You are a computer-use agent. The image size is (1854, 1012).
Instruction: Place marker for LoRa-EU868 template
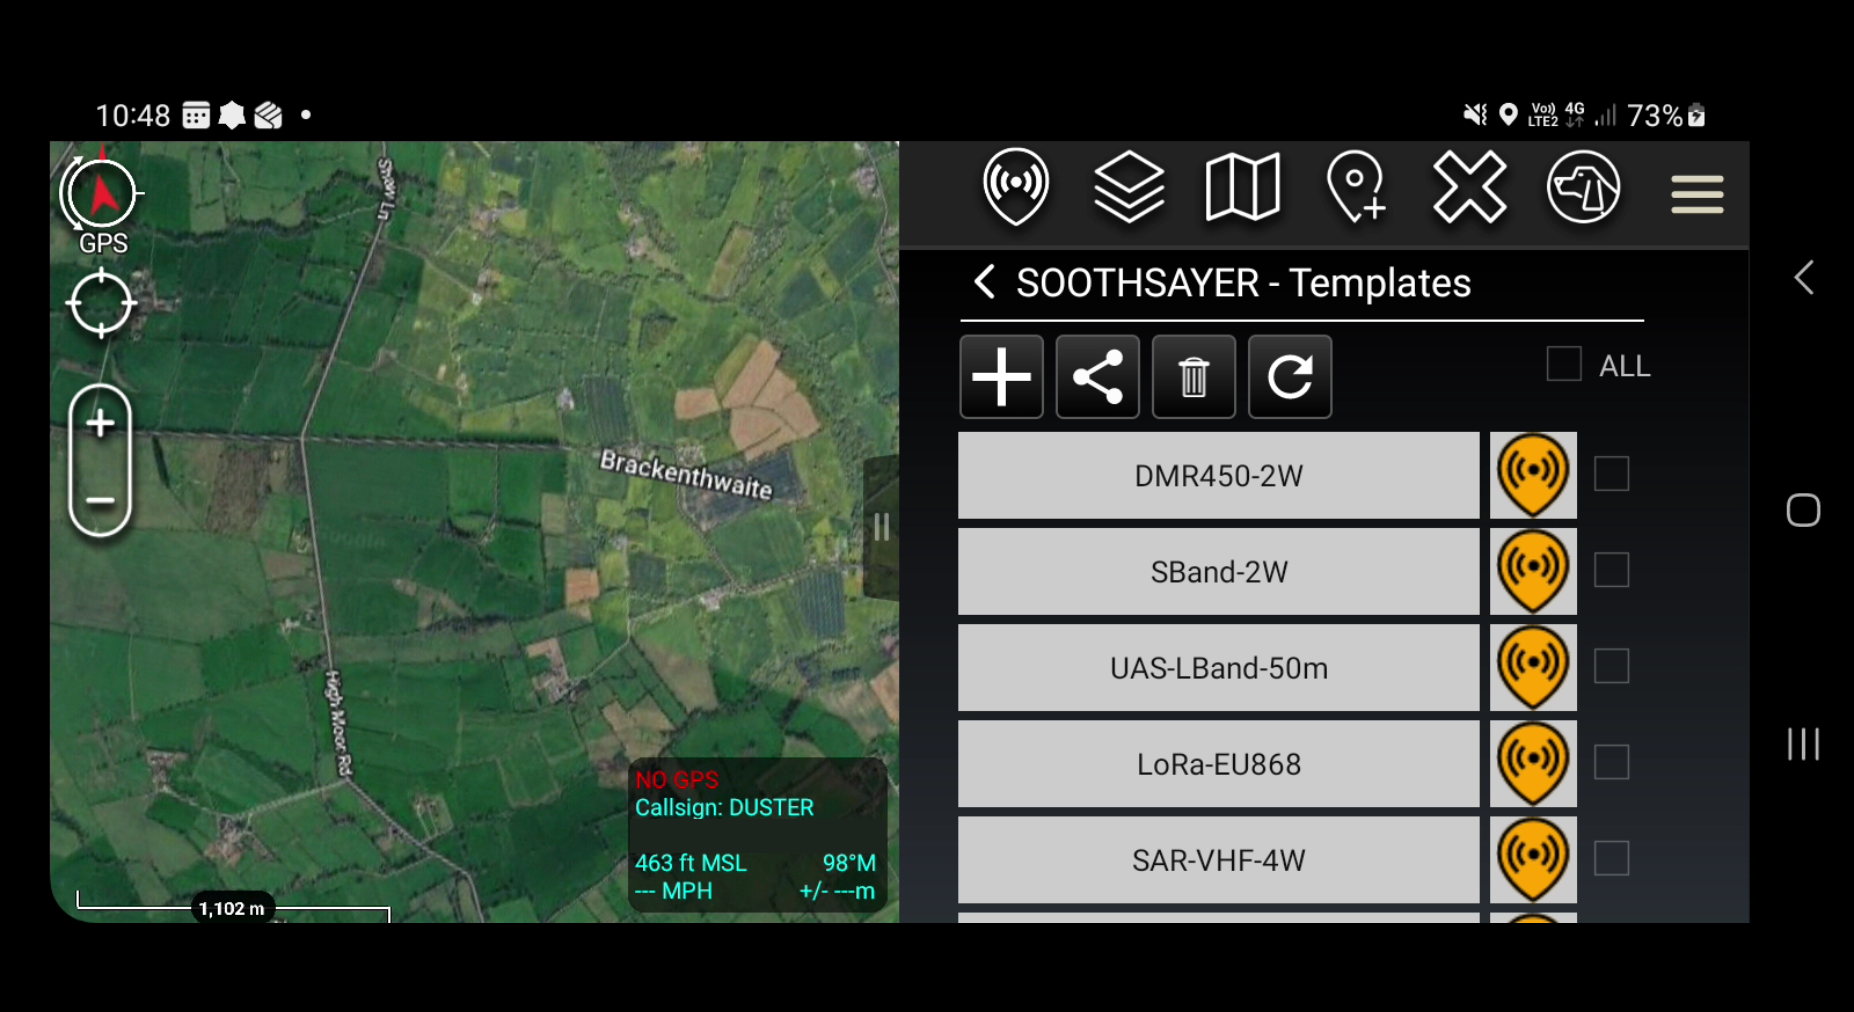coord(1533,763)
